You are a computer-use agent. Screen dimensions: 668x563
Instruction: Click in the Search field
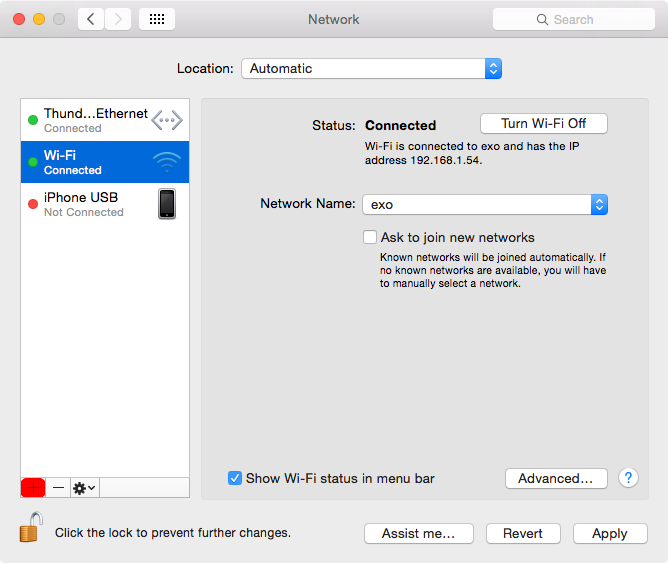573,19
